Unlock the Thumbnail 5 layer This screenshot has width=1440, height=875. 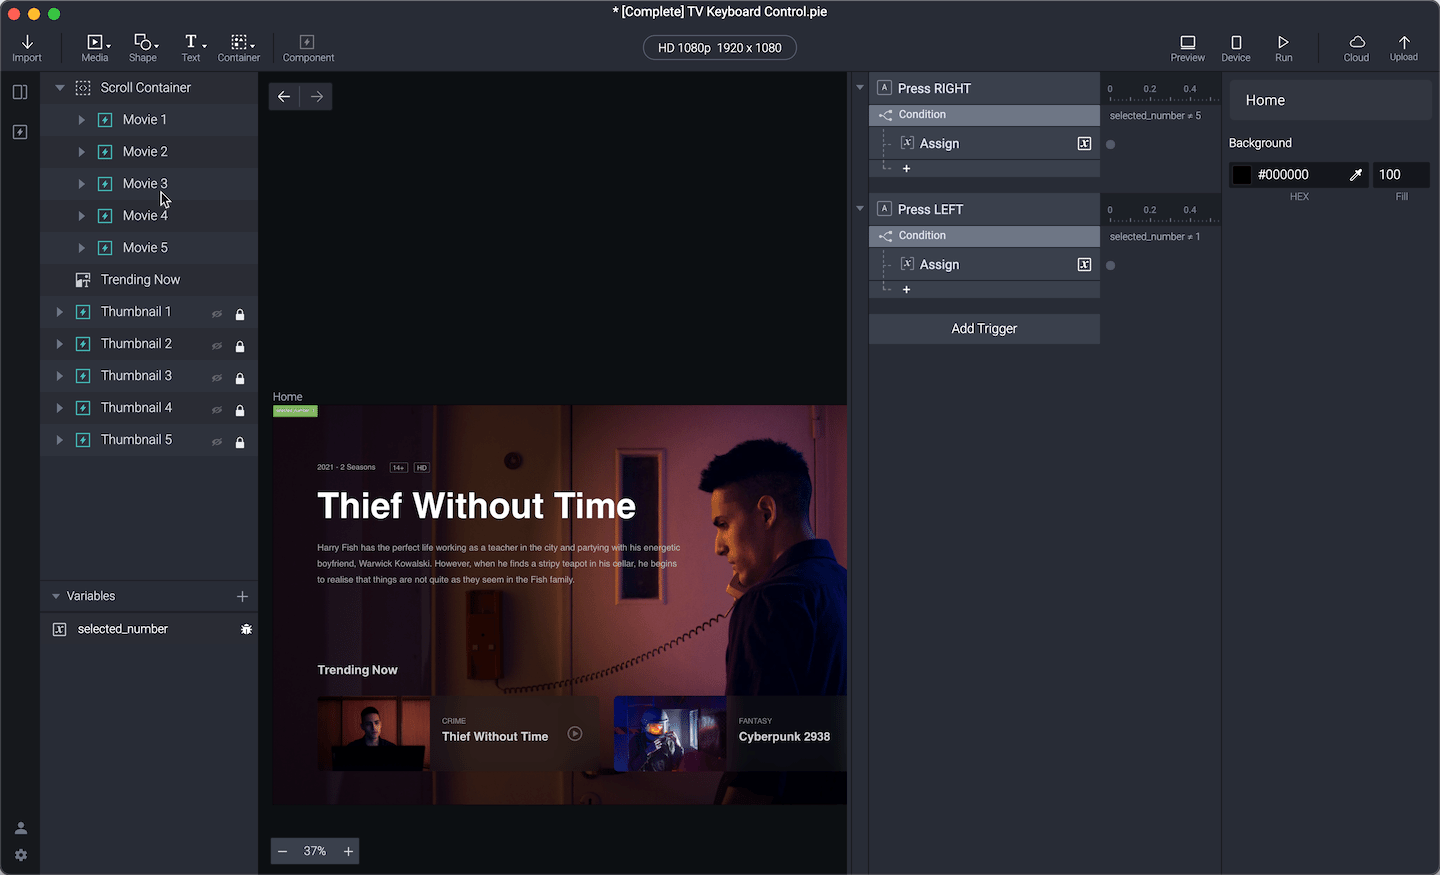240,442
